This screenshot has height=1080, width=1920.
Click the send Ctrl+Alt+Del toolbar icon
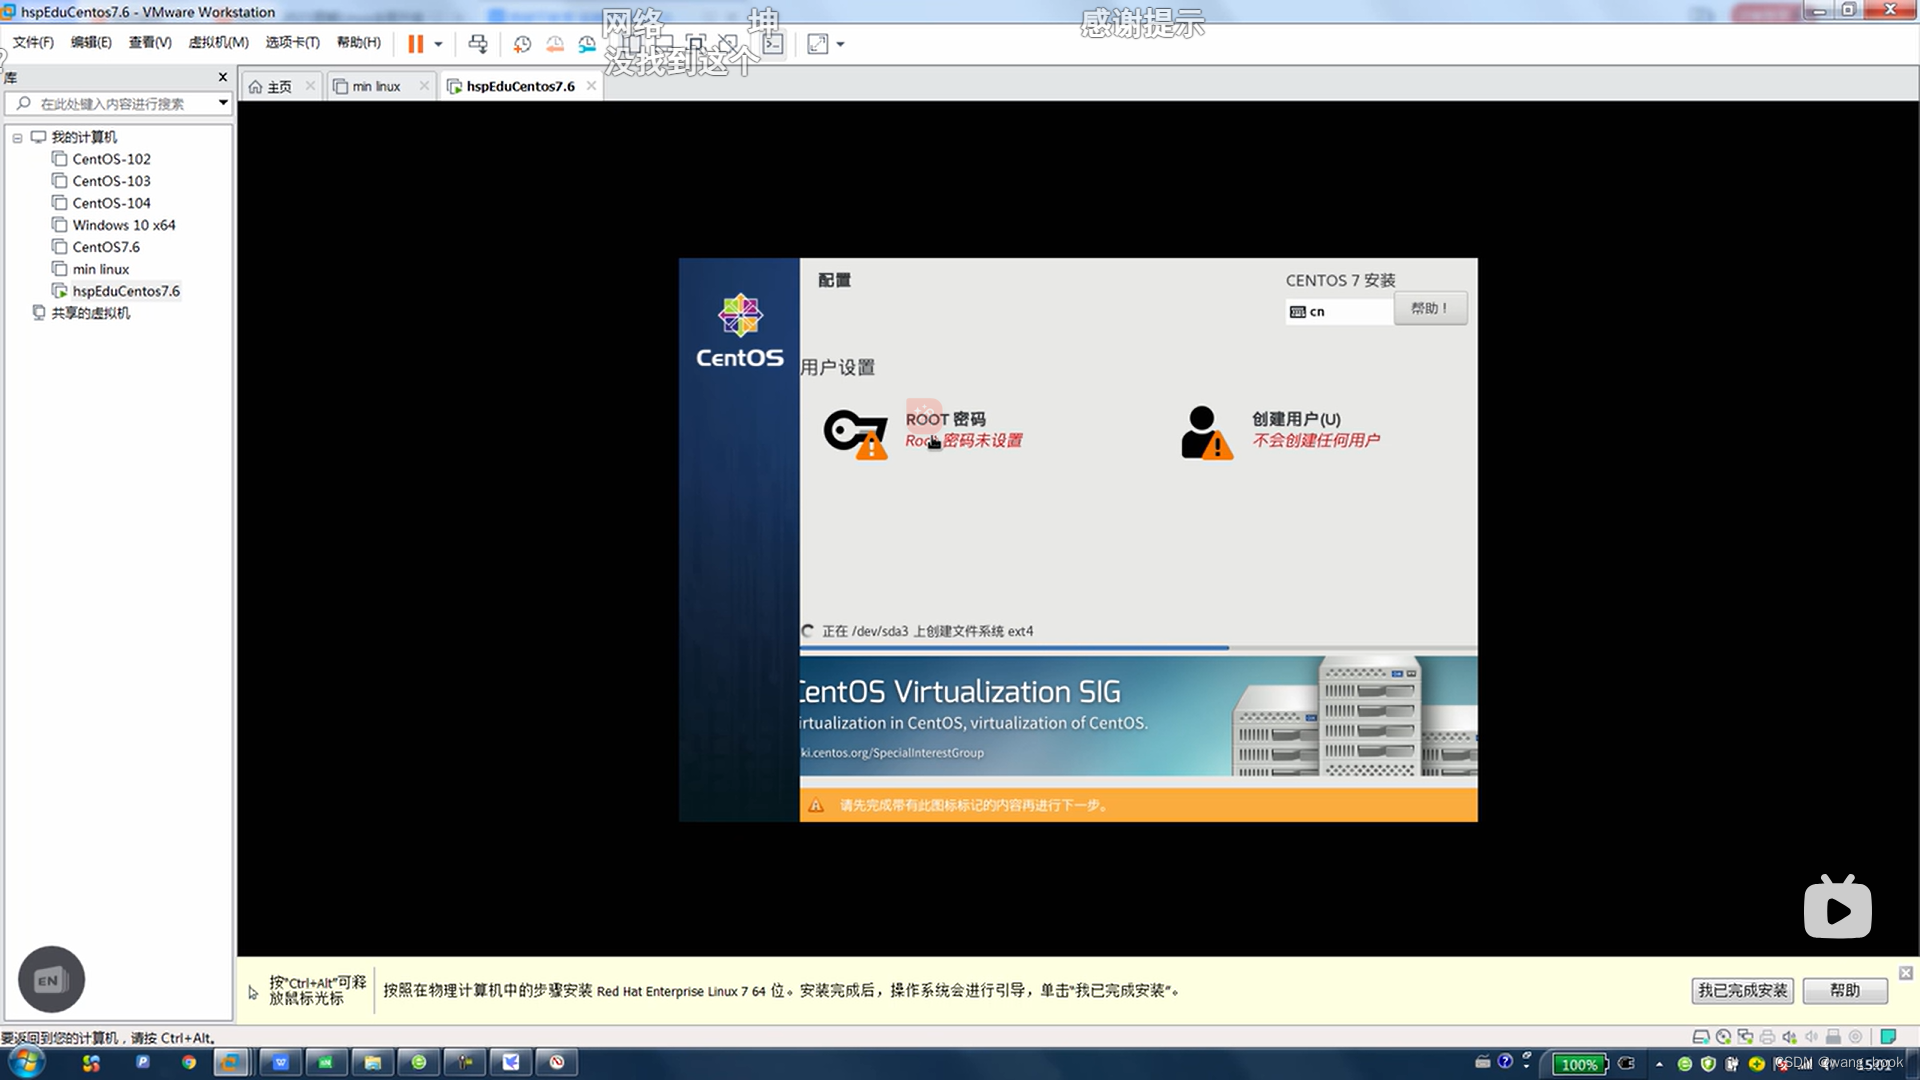pos(478,44)
